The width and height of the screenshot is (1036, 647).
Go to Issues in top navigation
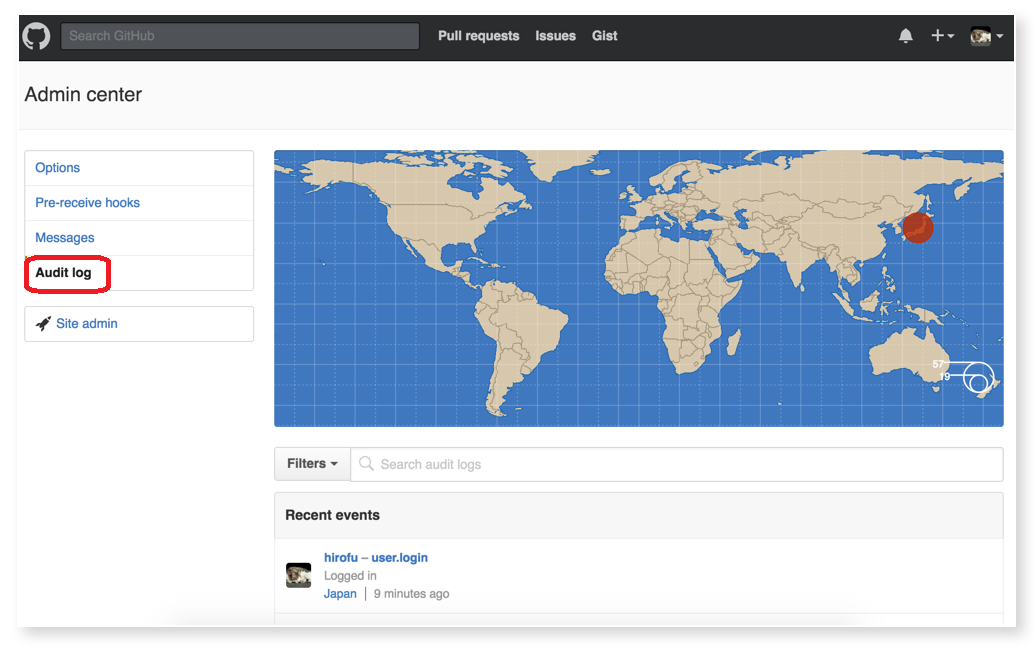pyautogui.click(x=555, y=36)
